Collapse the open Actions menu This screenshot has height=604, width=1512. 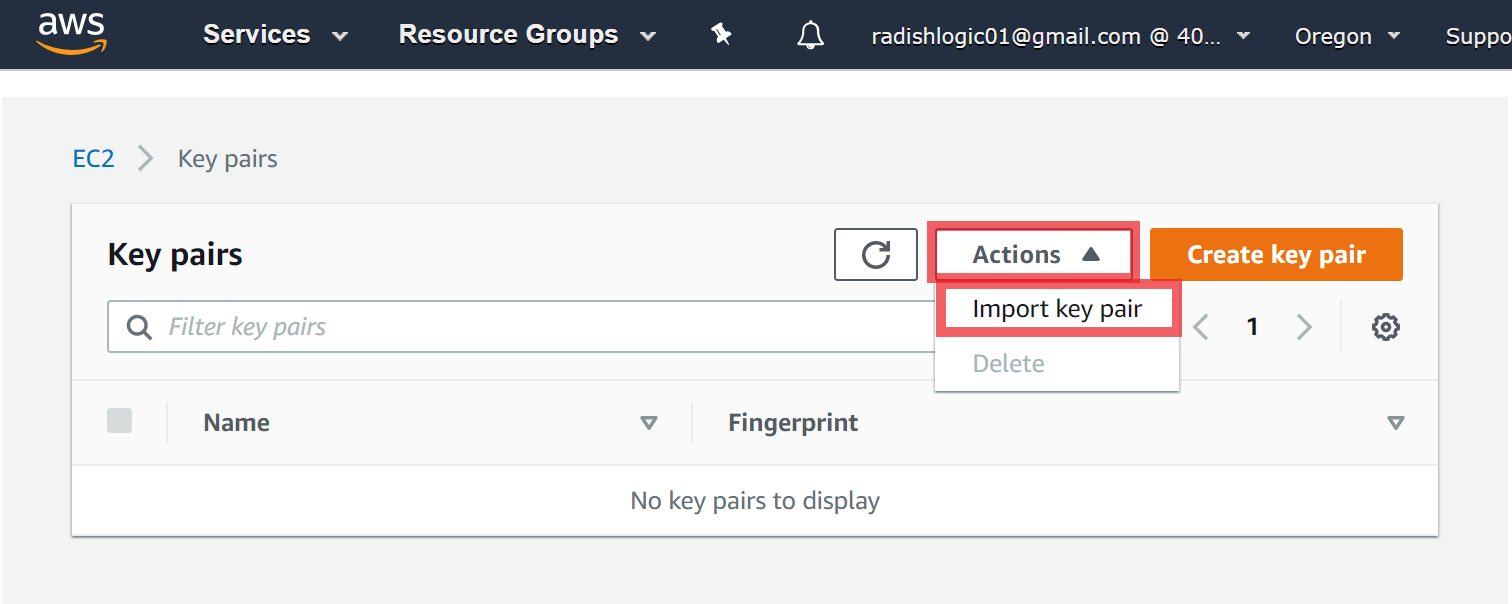coord(1031,254)
